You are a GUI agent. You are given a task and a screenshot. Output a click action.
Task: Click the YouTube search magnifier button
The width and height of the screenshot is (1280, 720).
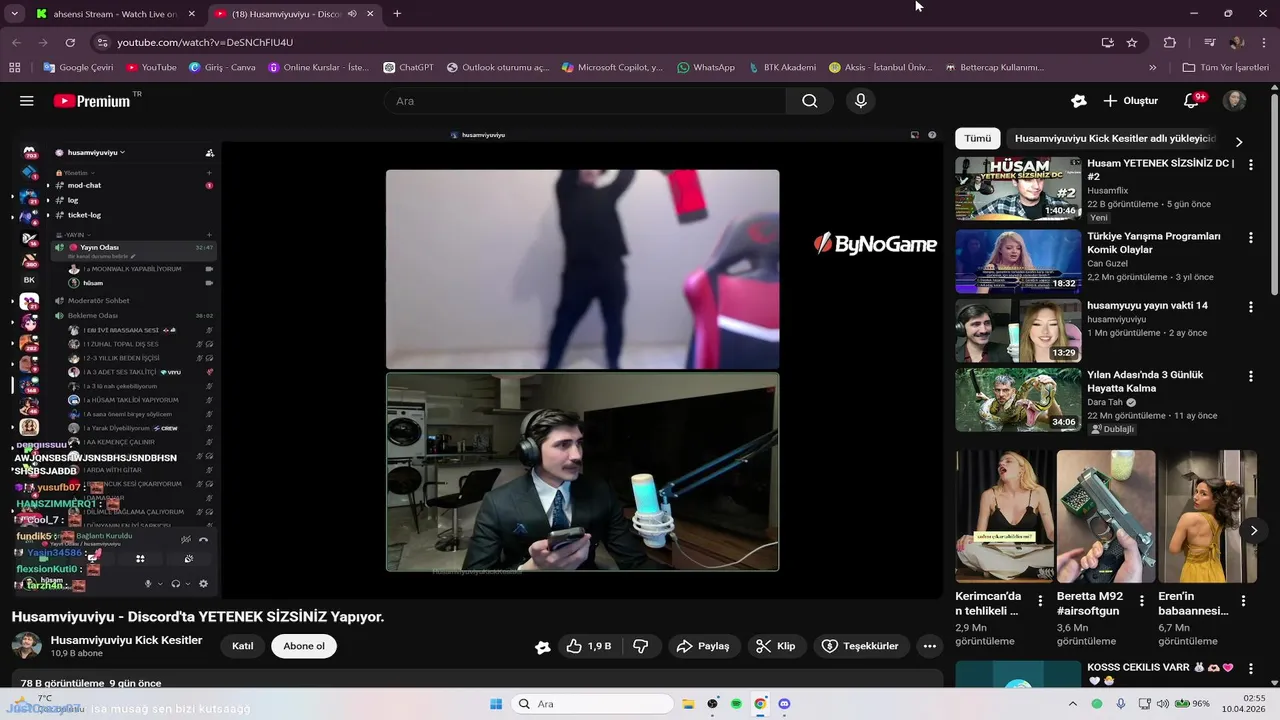pyautogui.click(x=810, y=101)
